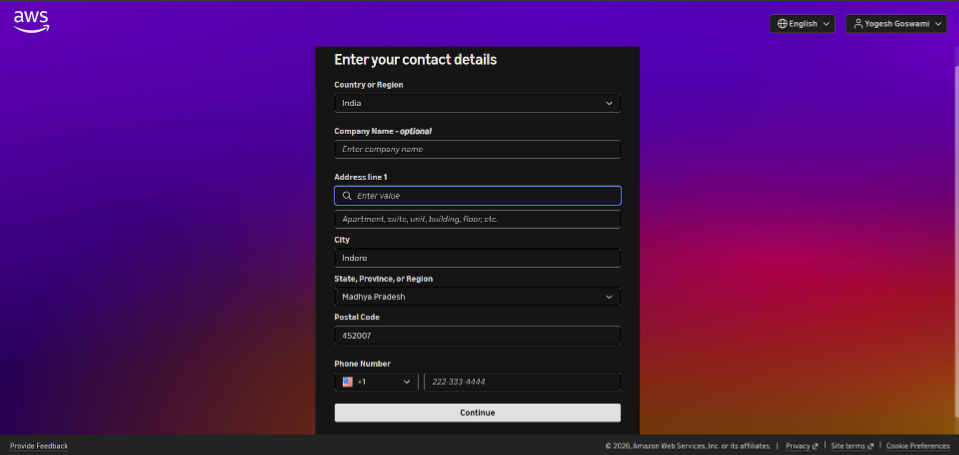Click the globe icon beside English
The height and width of the screenshot is (455, 959).
click(782, 24)
